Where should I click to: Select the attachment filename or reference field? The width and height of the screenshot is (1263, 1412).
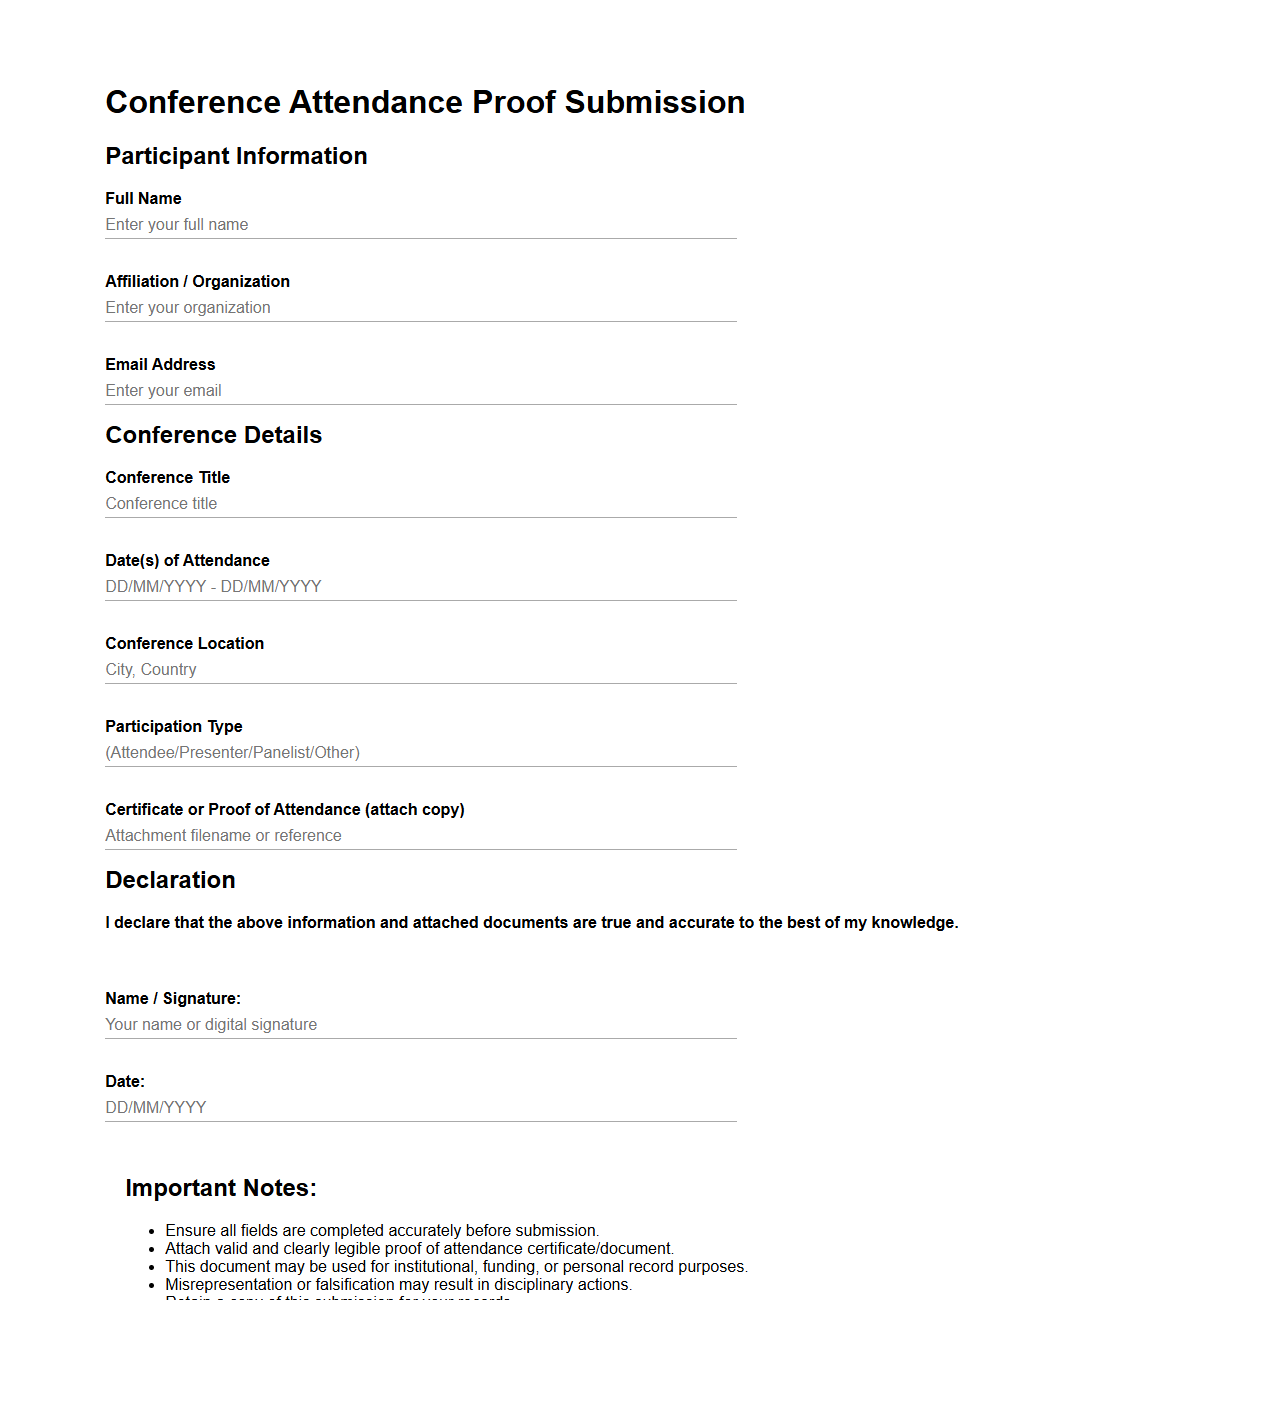click(x=420, y=836)
